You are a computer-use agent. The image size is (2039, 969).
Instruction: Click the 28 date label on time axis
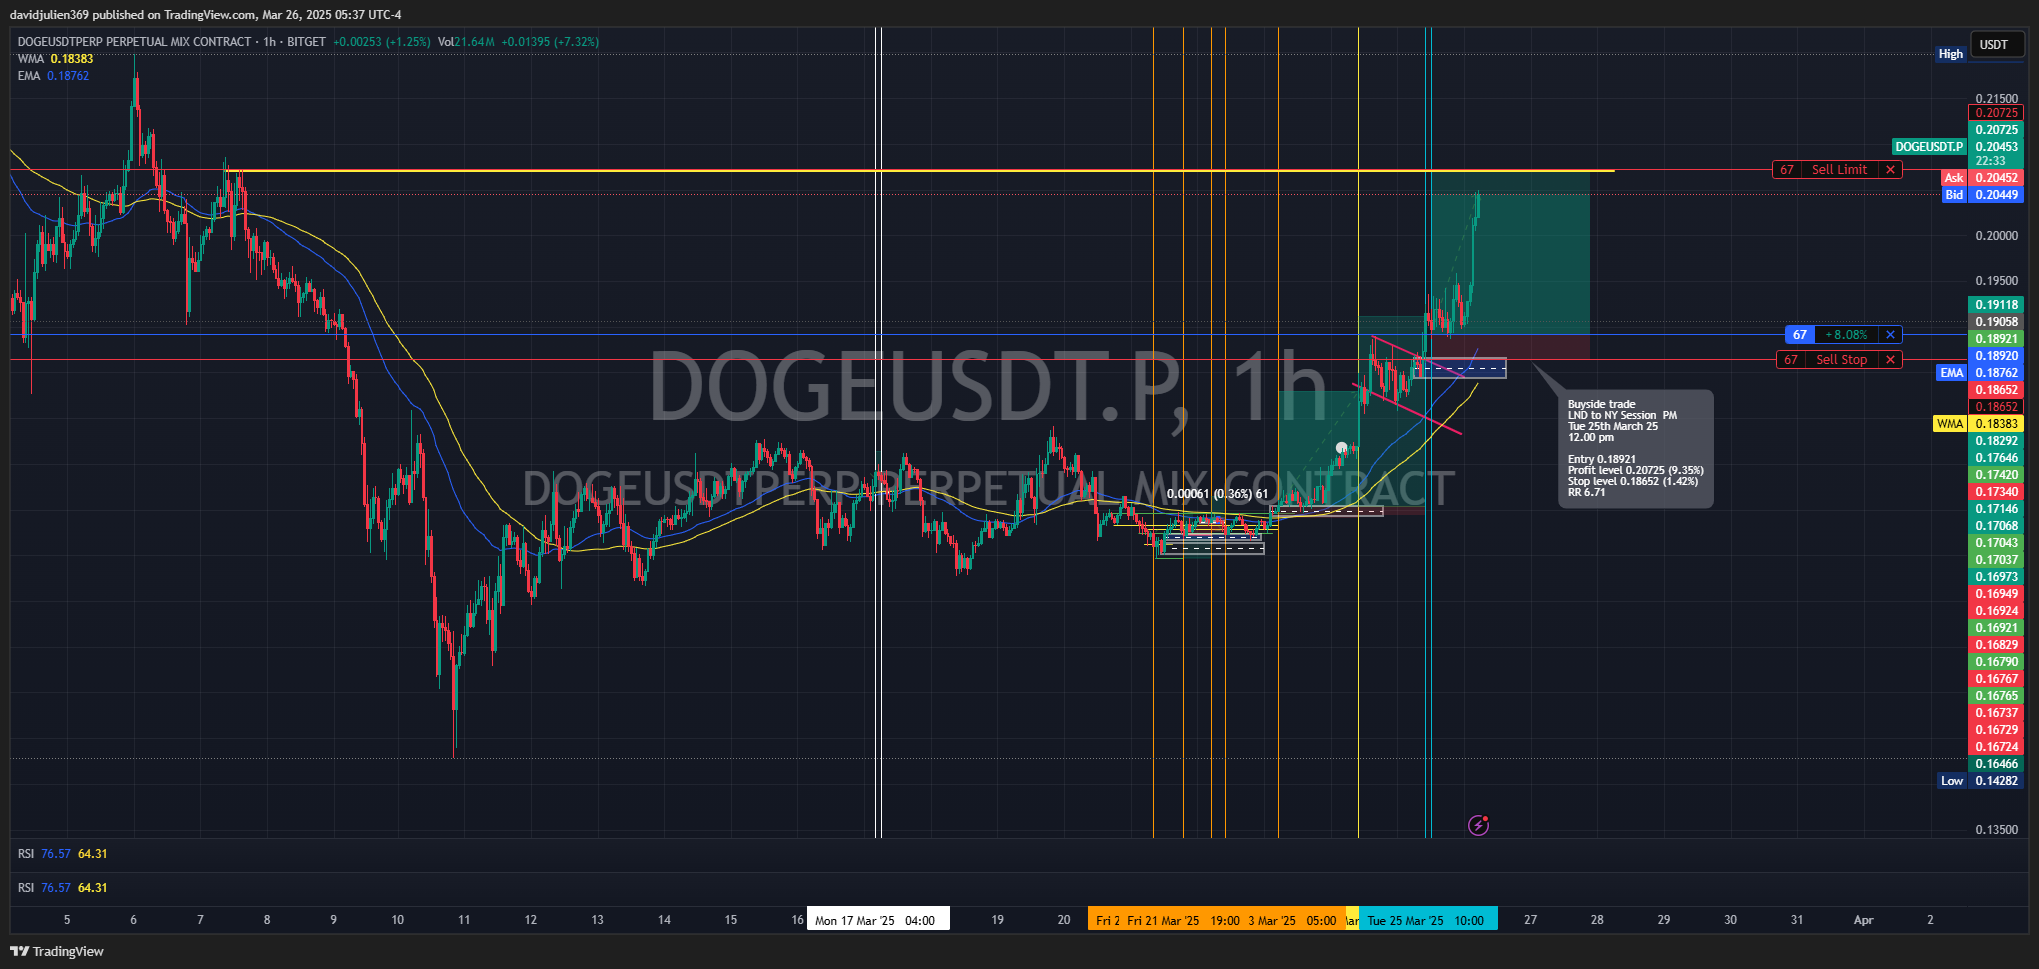(1597, 920)
